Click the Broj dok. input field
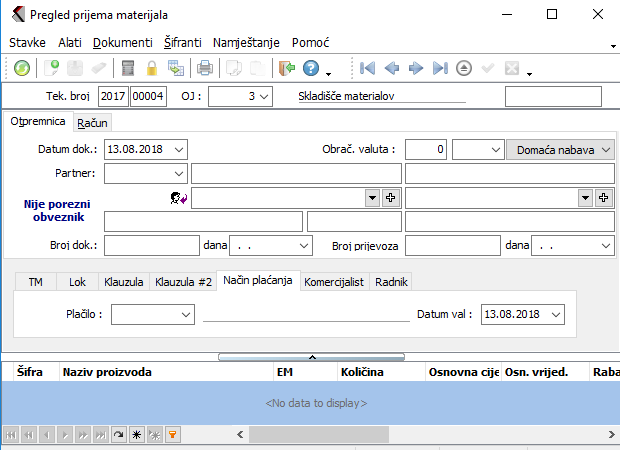This screenshot has width=620, height=450. [x=152, y=245]
